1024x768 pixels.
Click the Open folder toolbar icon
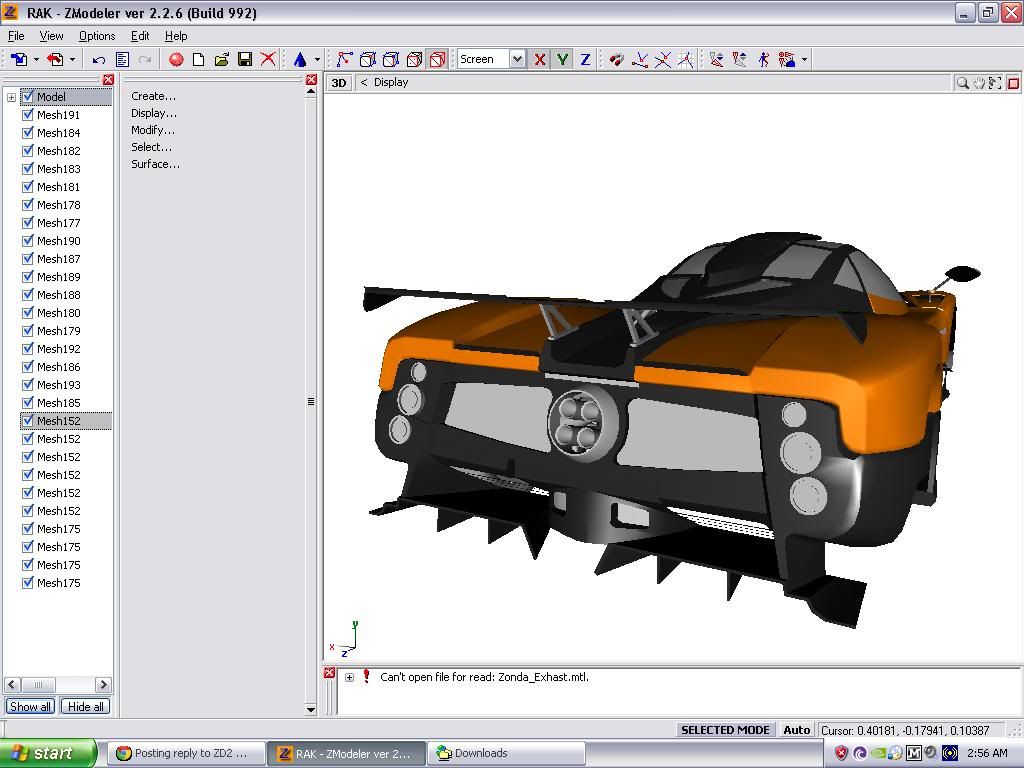tap(221, 60)
